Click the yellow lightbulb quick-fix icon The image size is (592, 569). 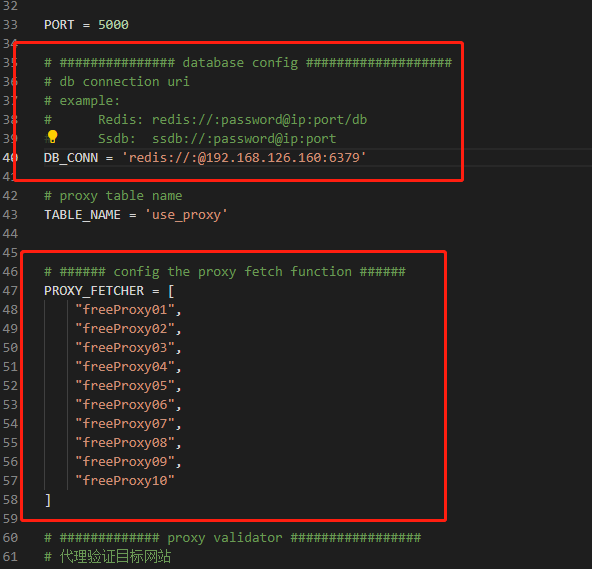[52, 136]
